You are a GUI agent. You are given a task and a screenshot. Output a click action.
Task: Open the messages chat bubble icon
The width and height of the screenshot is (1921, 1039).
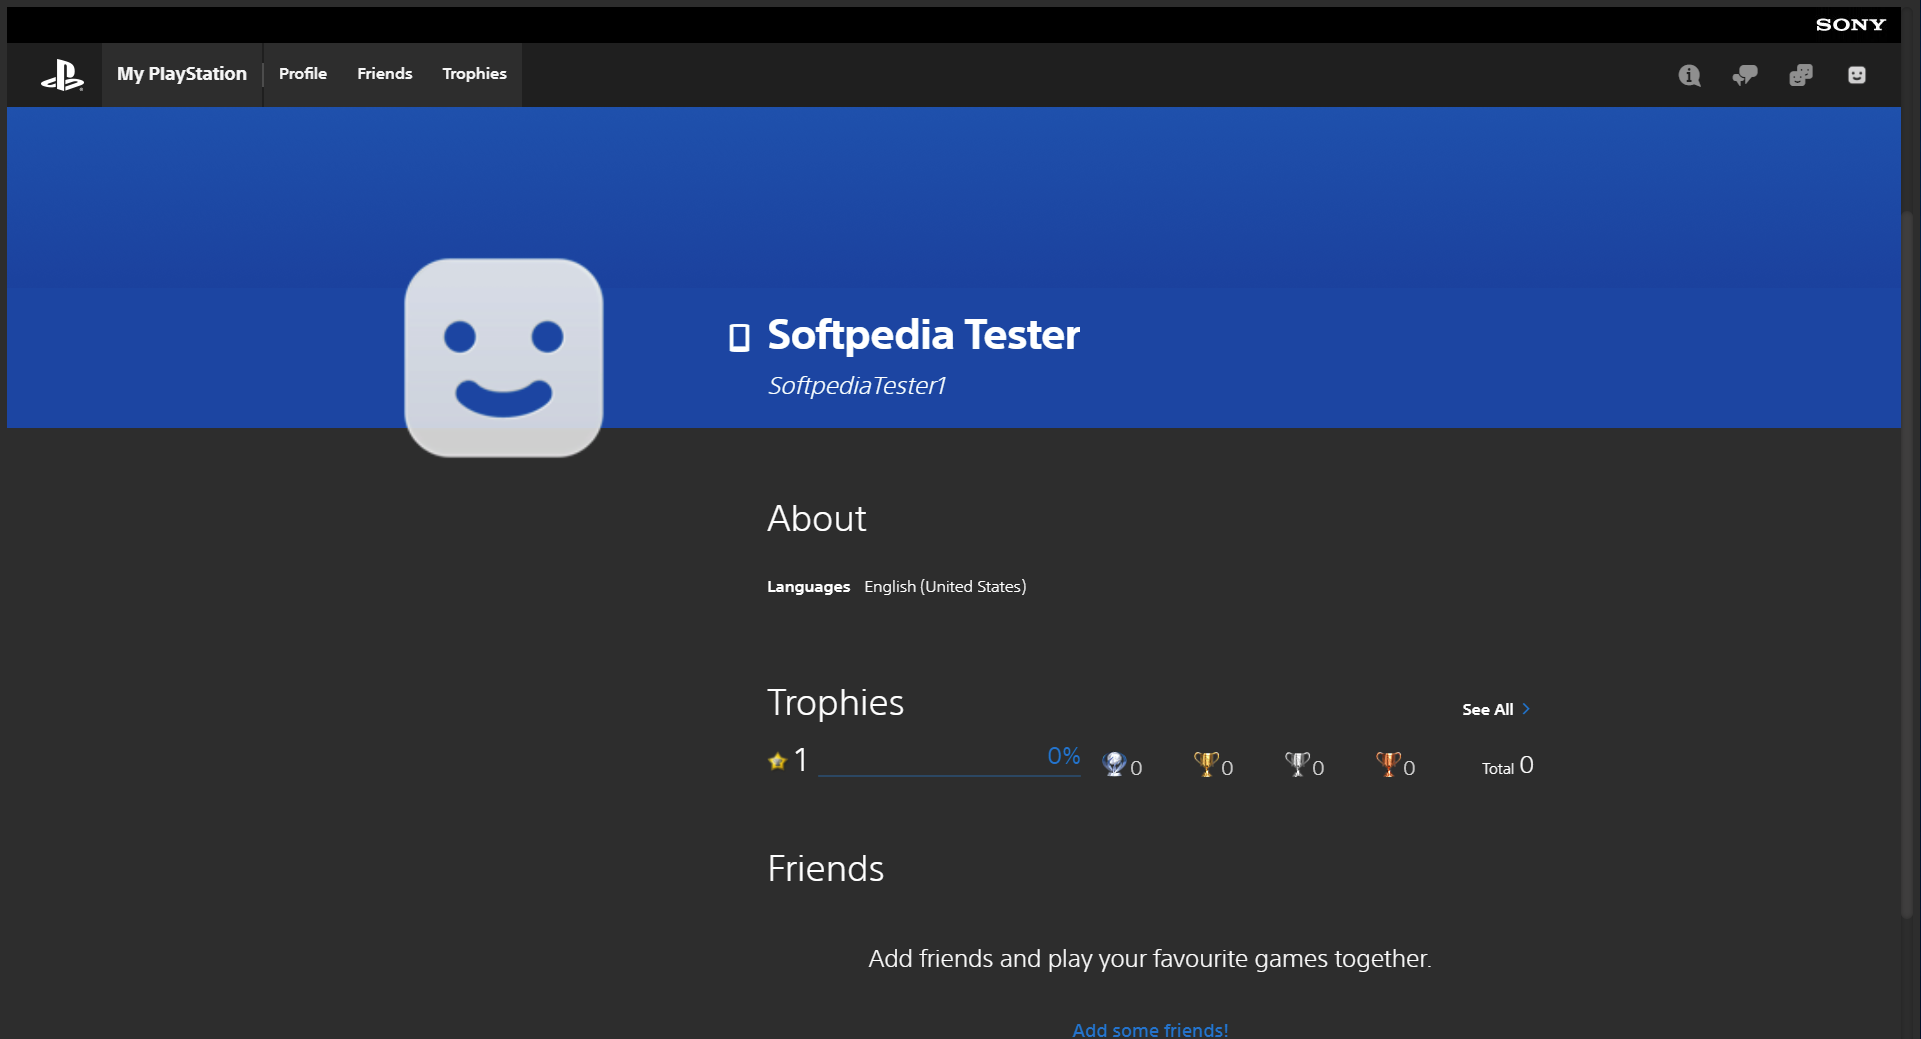click(1745, 75)
